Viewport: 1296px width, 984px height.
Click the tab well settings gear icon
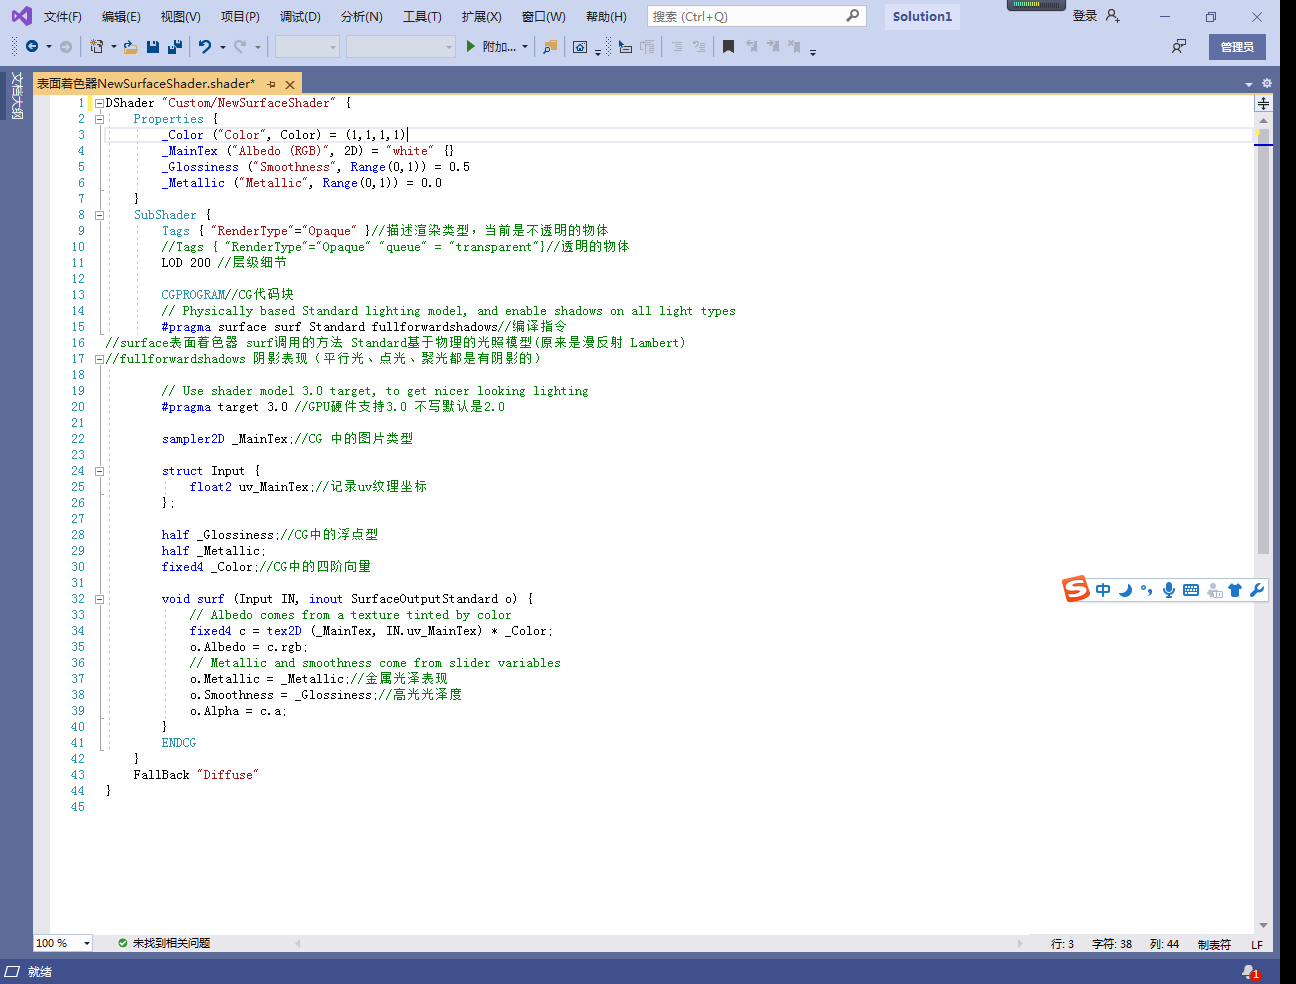(x=1267, y=84)
